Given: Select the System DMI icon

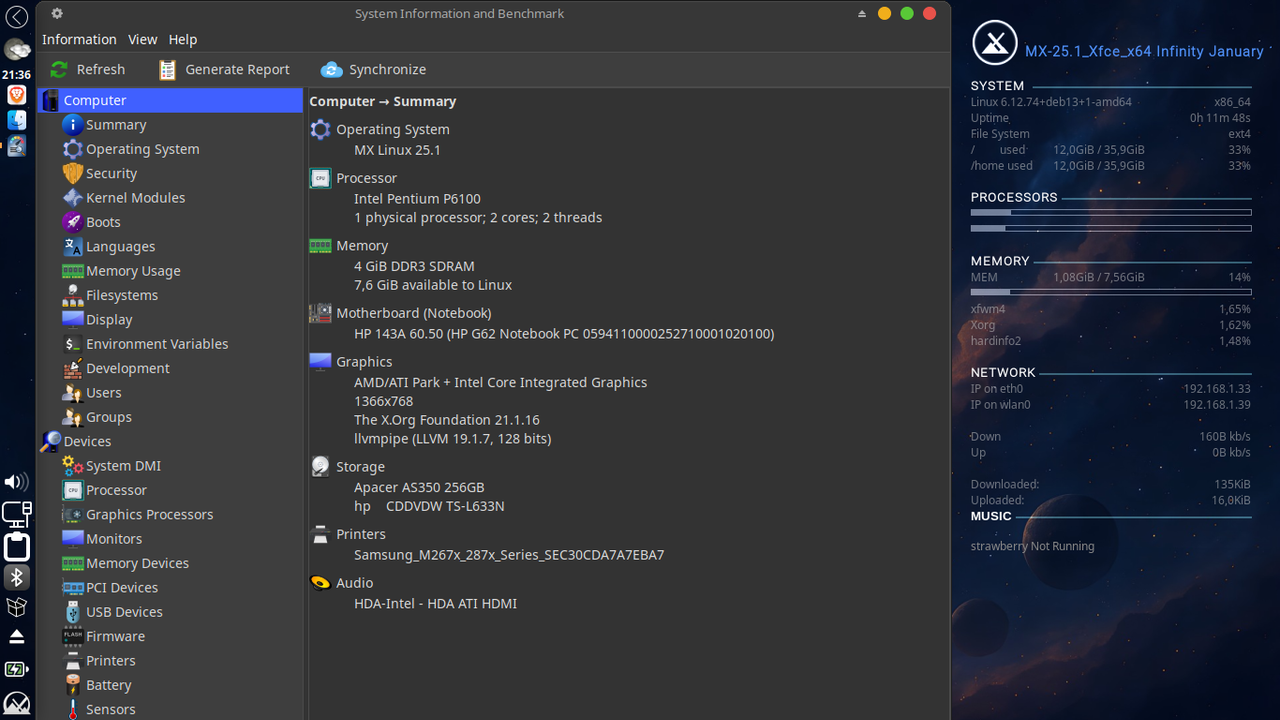Looking at the screenshot, I should point(72,466).
